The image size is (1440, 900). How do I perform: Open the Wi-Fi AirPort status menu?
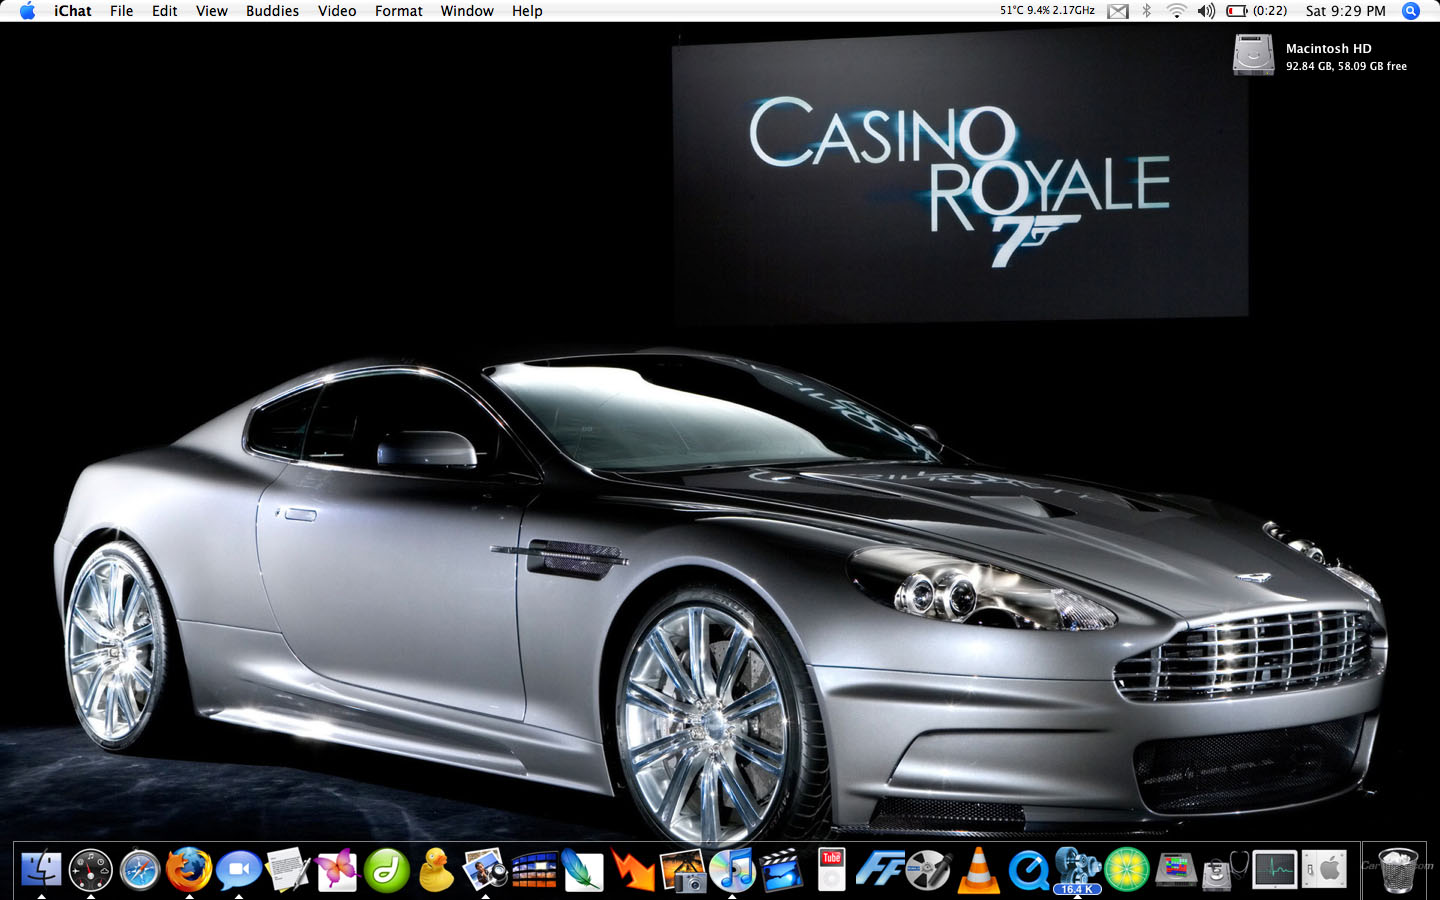[x=1177, y=11]
